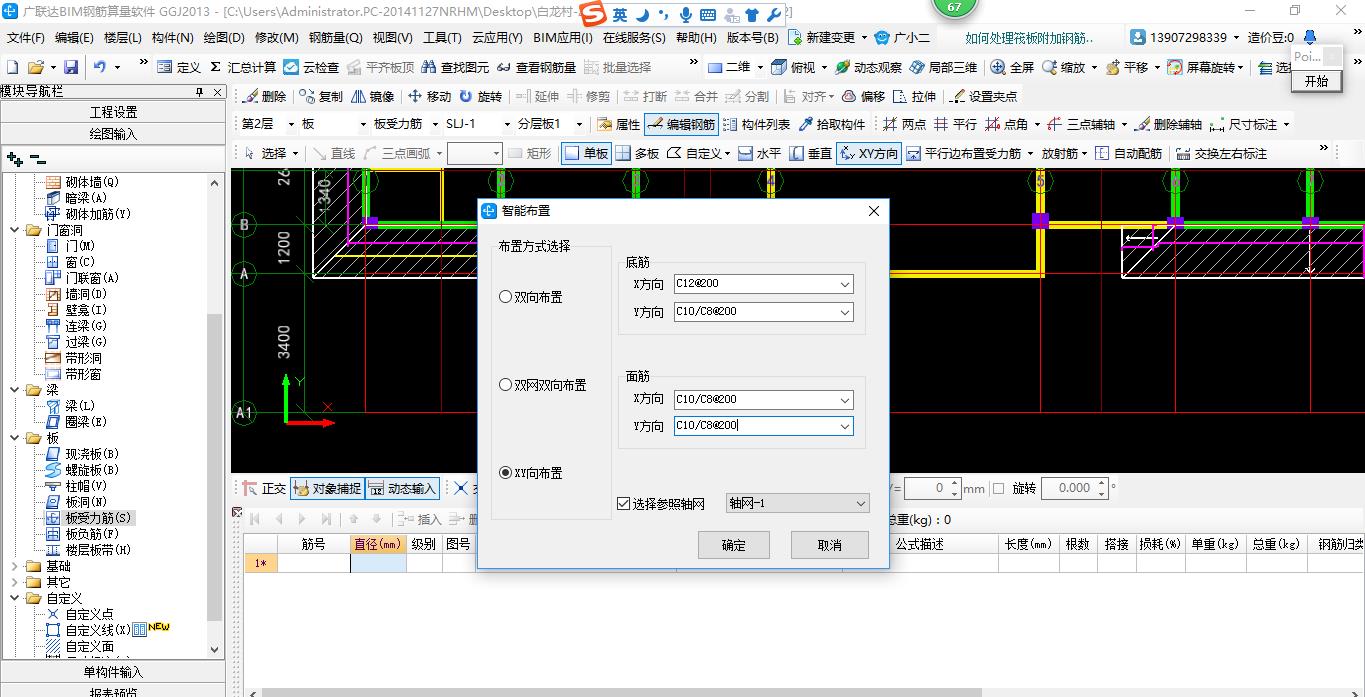Select 双向布置 radio option
This screenshot has height=697, width=1365.
506,297
